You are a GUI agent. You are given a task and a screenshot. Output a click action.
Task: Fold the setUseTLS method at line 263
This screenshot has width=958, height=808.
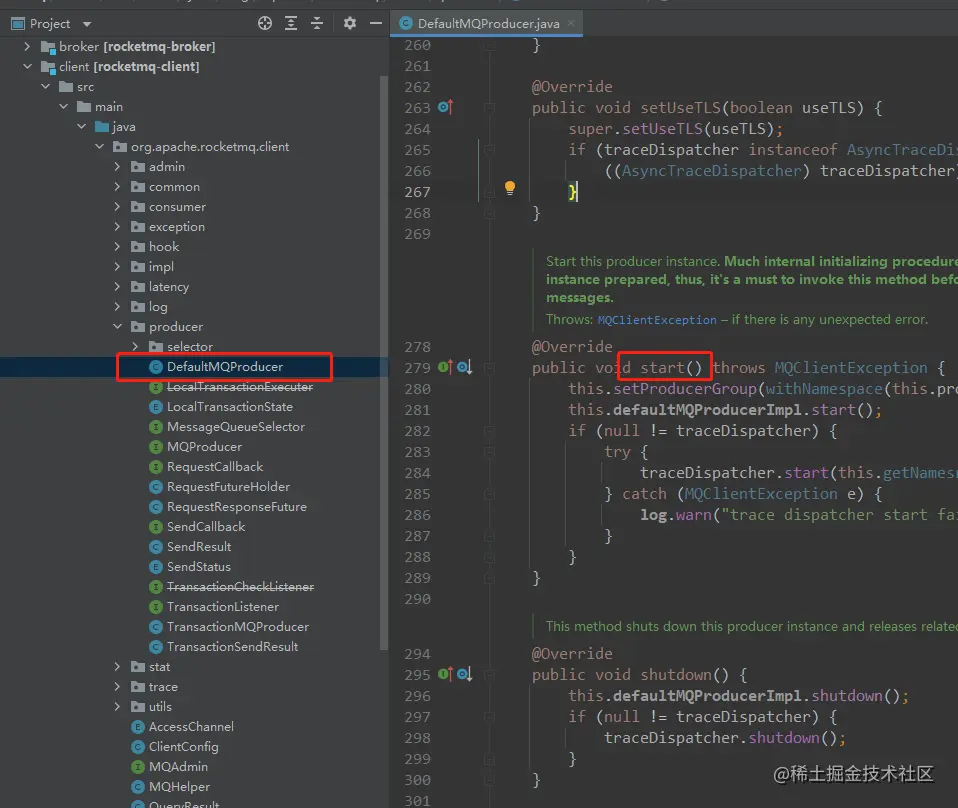(x=489, y=108)
